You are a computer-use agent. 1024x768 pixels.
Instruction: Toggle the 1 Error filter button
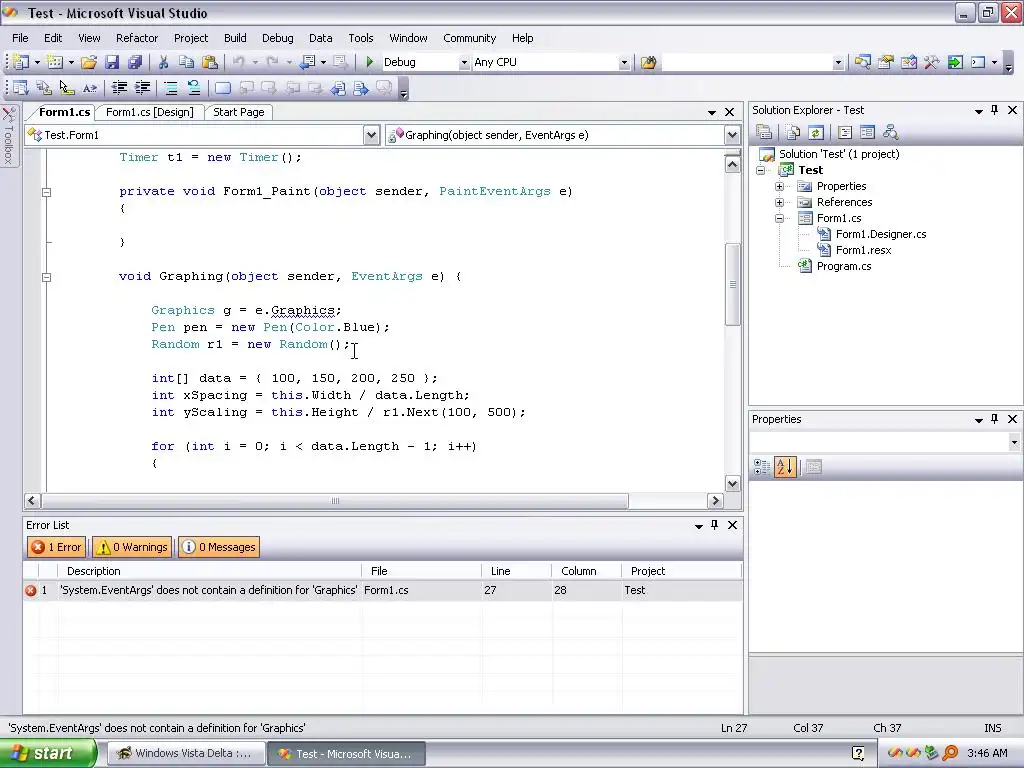point(57,547)
